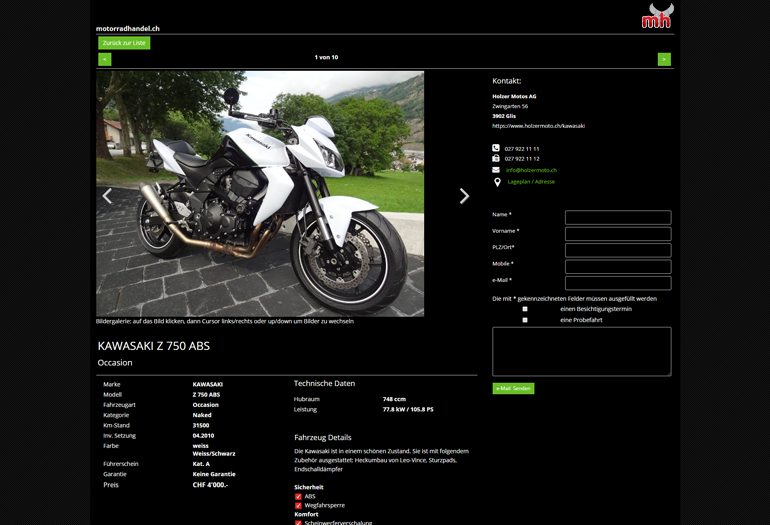Focus the Vorname input field

618,234
